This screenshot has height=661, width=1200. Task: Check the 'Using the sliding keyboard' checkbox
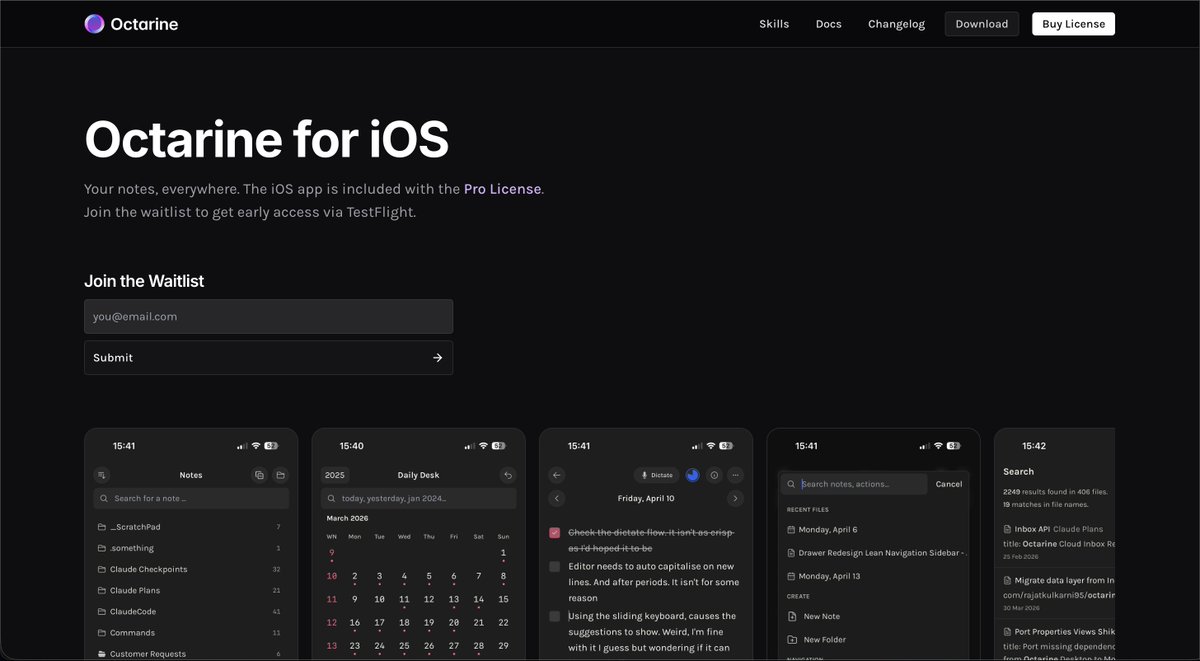click(x=555, y=616)
